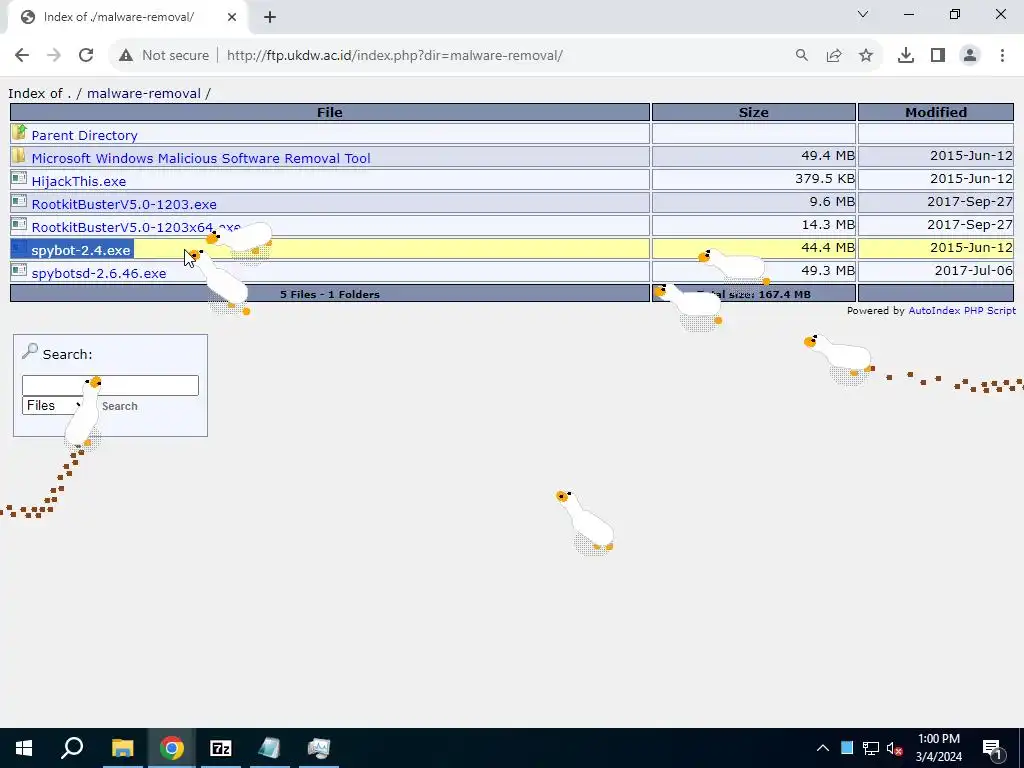Download HijackThis.exe

[x=78, y=181]
